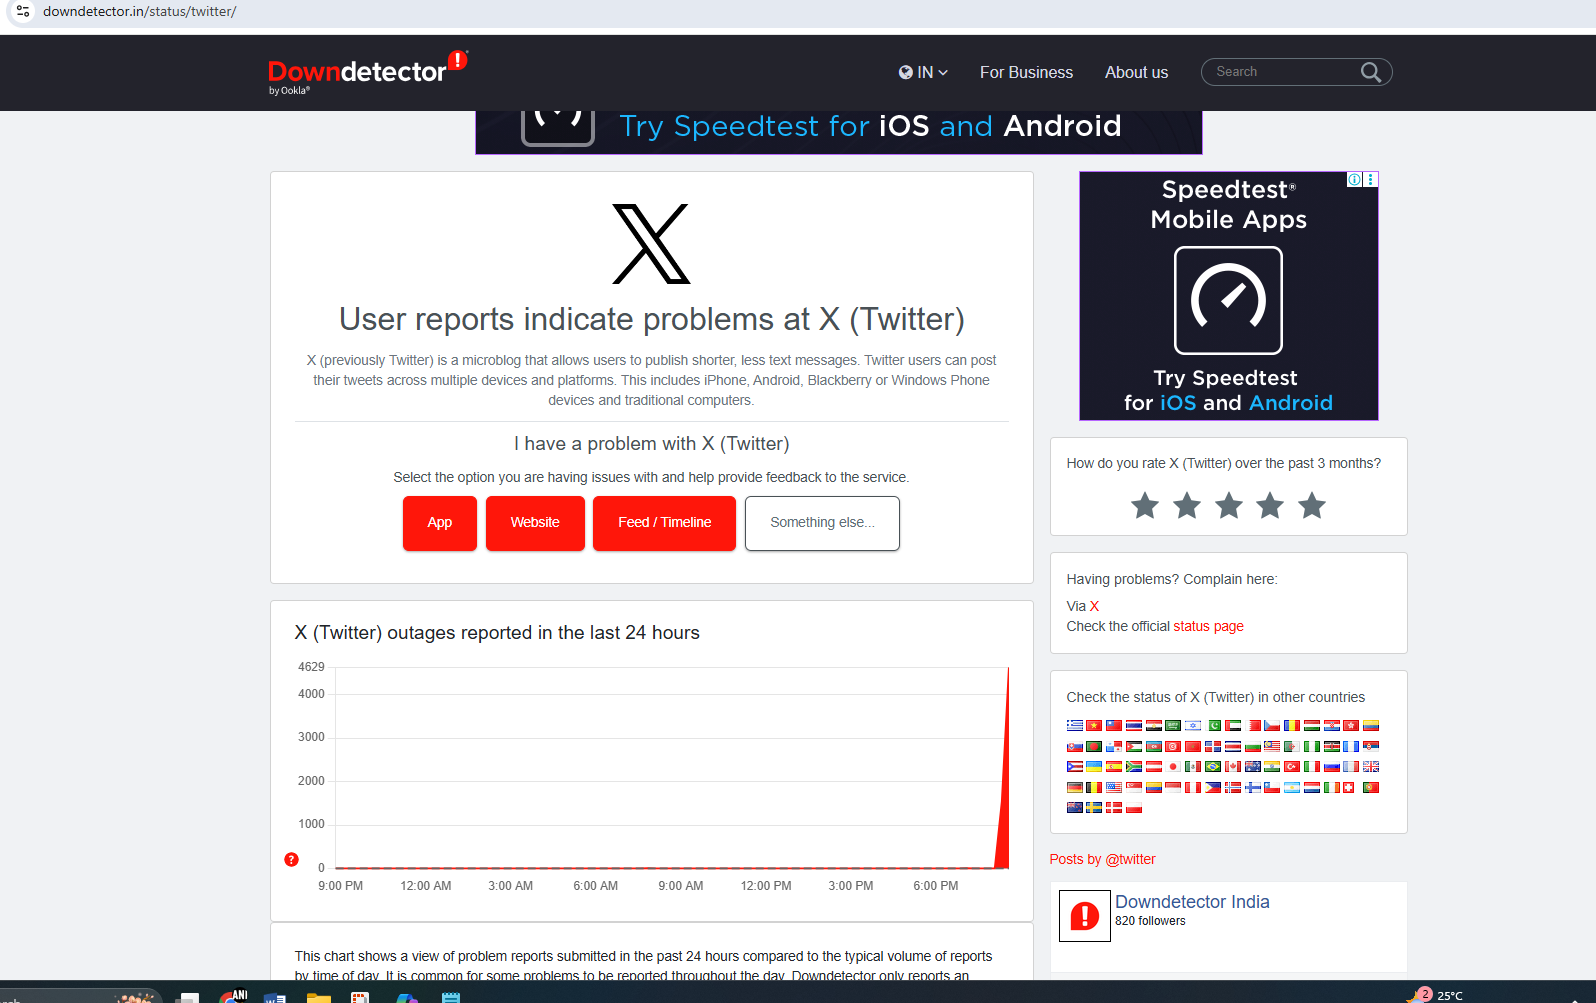This screenshot has width=1596, height=1003.
Task: Rate X (Twitter) with five stars
Action: pos(1312,506)
